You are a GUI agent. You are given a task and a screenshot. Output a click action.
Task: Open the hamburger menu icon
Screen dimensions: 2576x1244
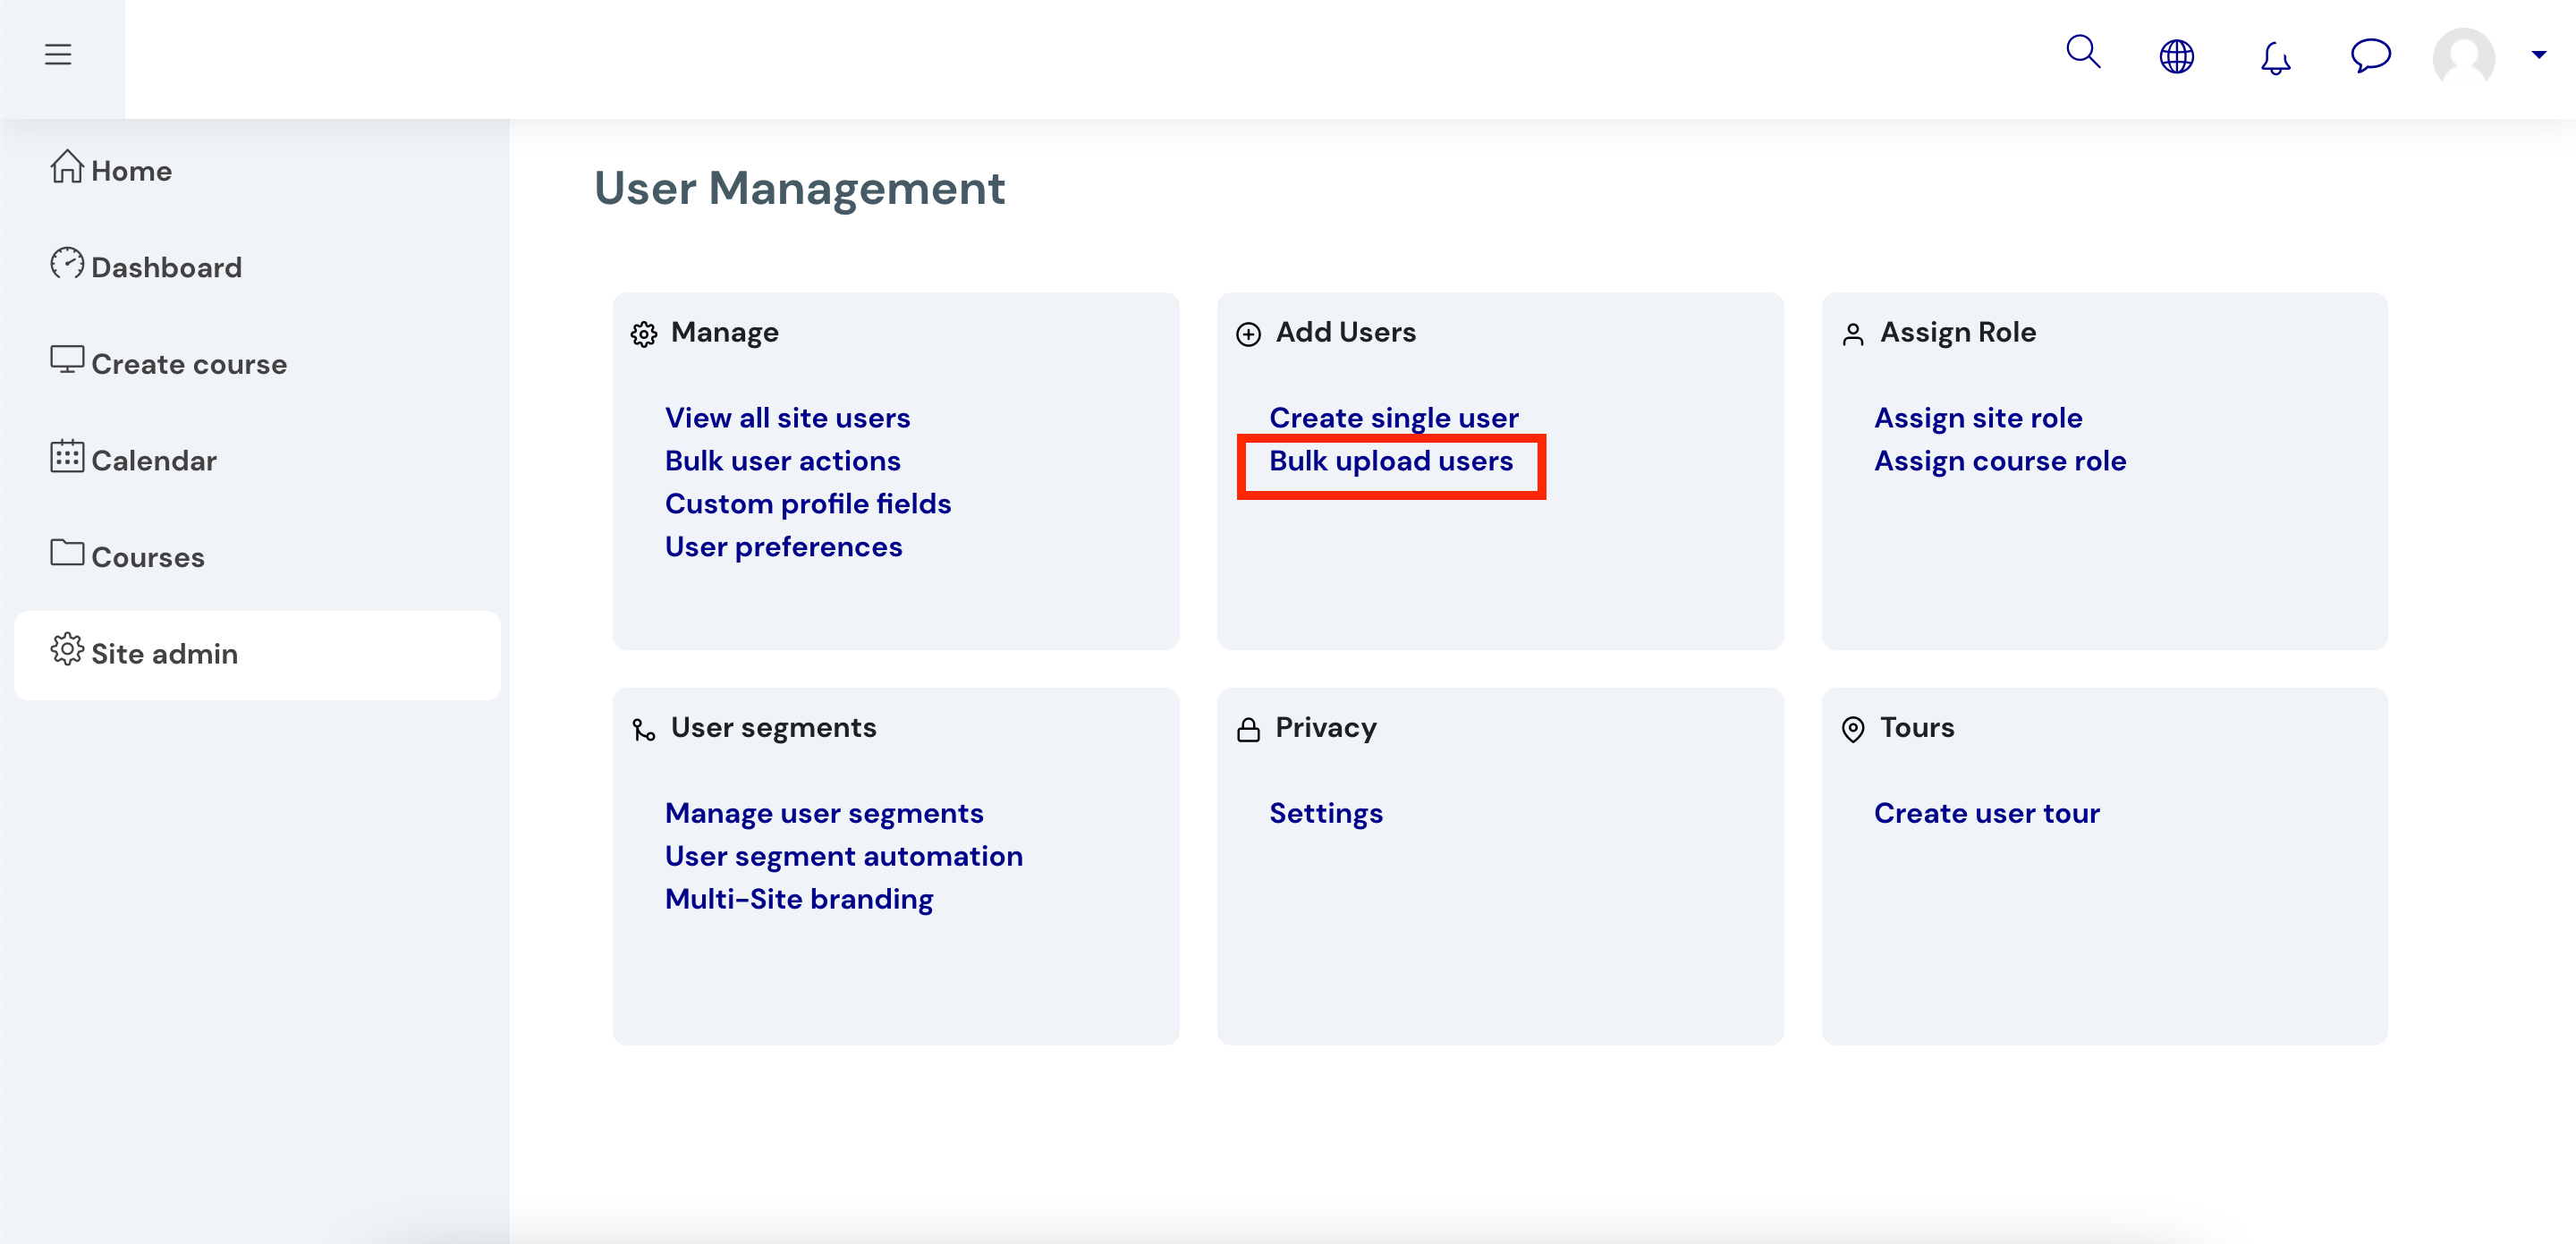(58, 54)
